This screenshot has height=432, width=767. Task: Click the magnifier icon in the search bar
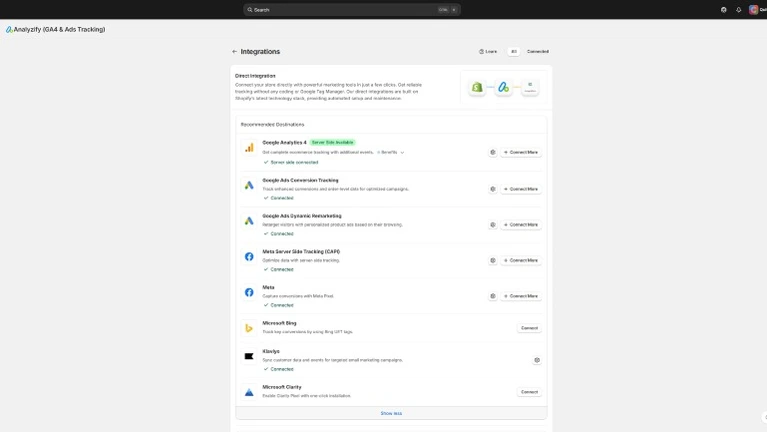tap(249, 10)
